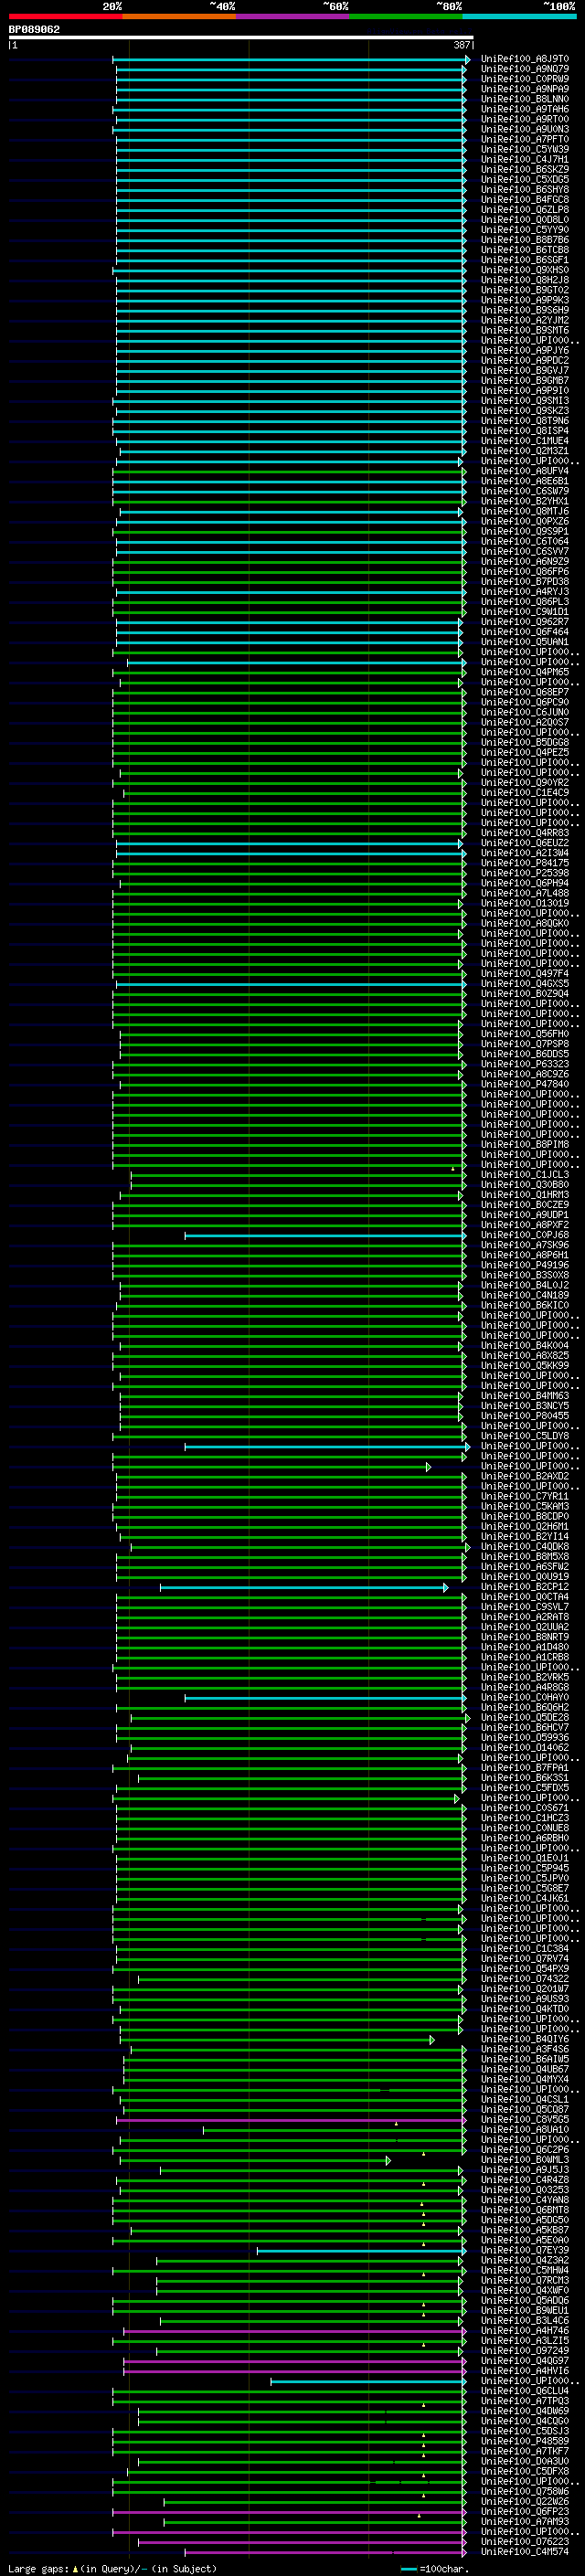
Task: Select the UniRef100_P47840 label
Action: (525, 1084)
